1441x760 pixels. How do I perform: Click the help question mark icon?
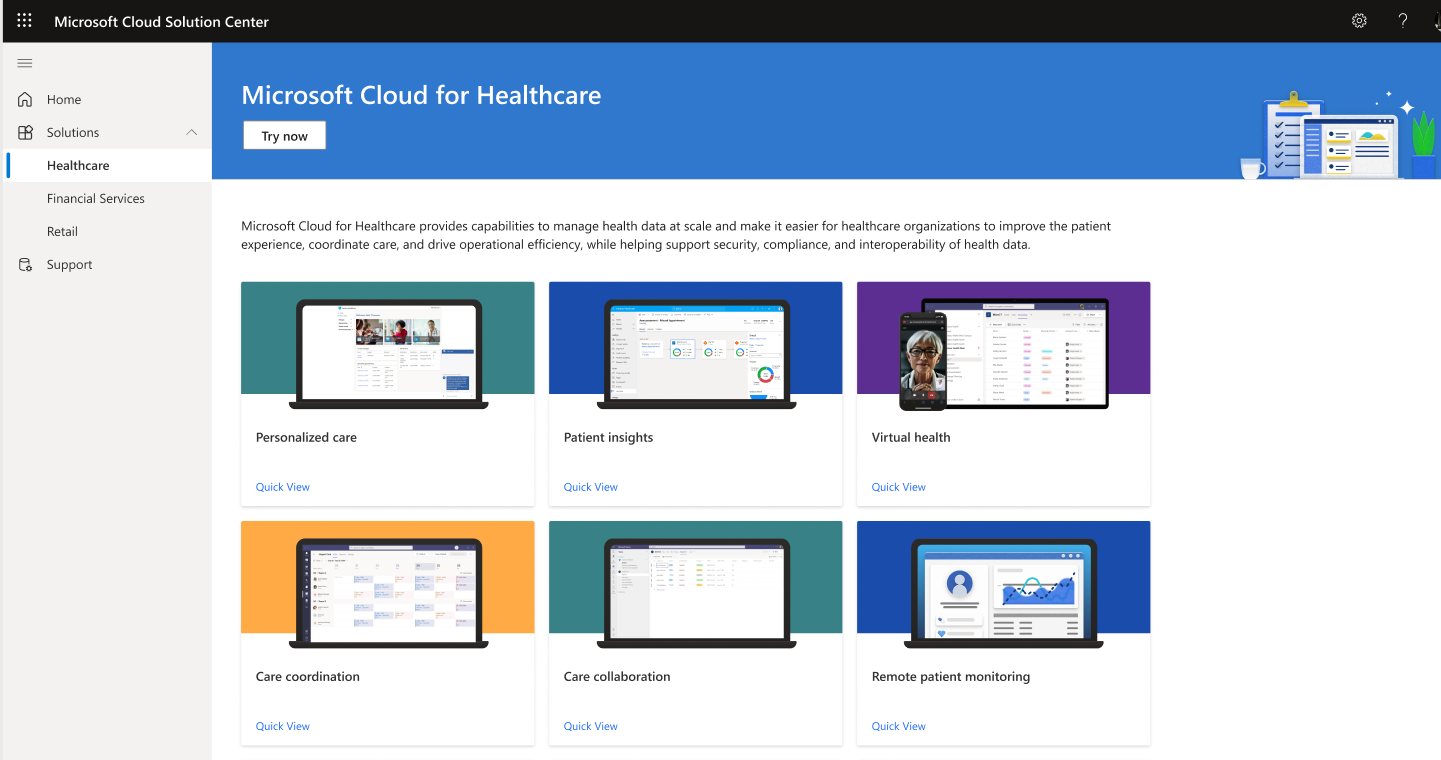[1403, 21]
